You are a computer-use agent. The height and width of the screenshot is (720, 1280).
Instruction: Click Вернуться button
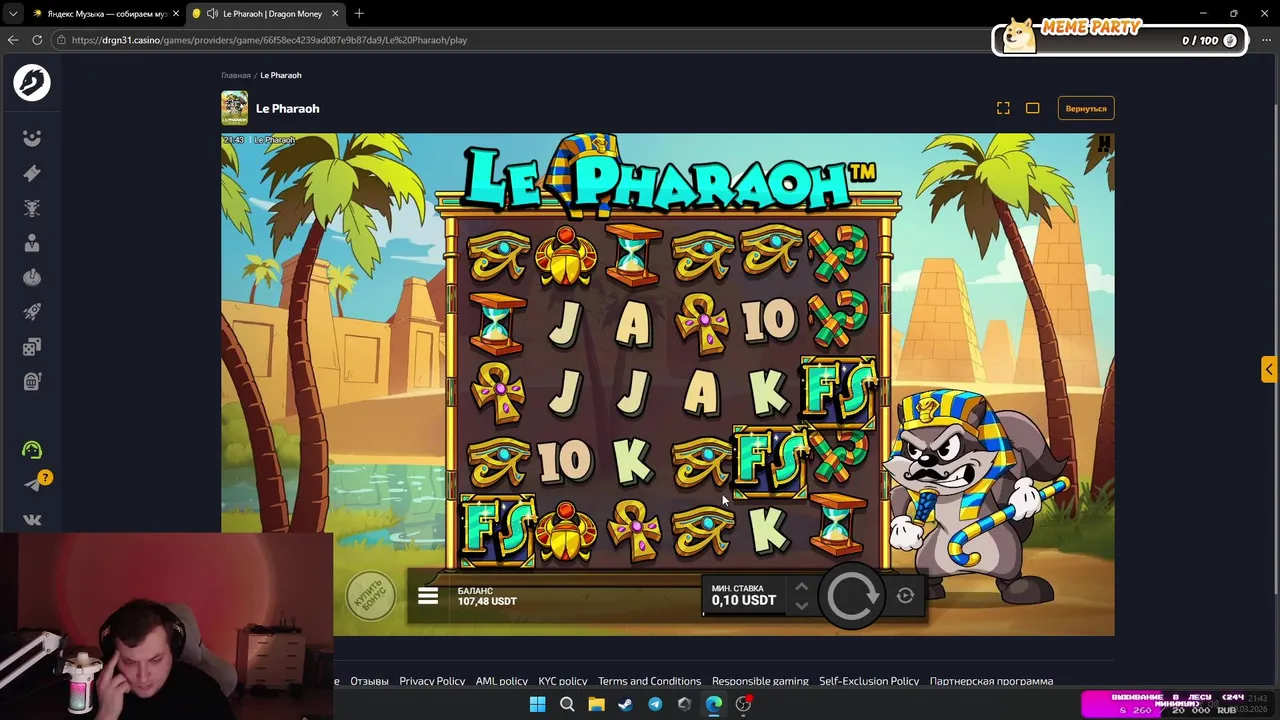click(1086, 108)
